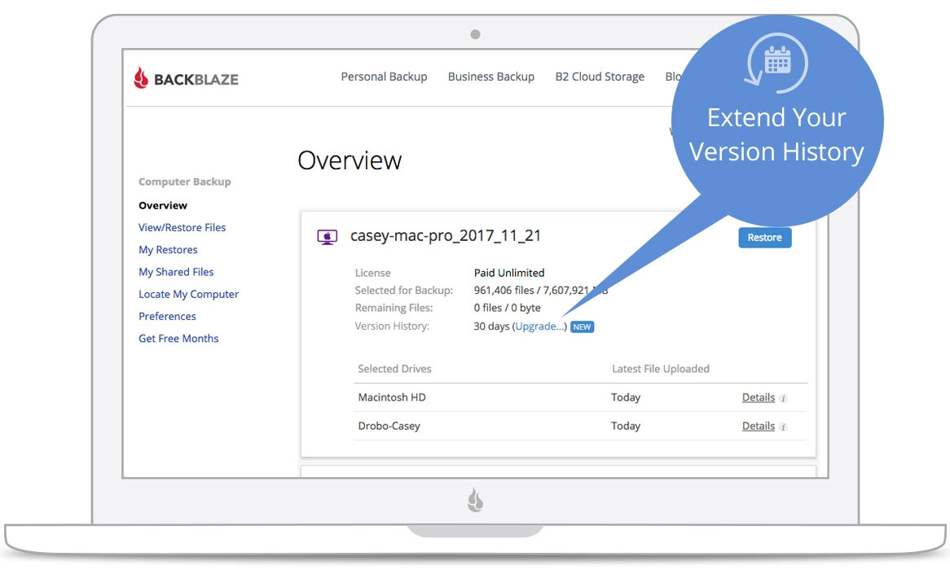The height and width of the screenshot is (574, 950).
Task: Go to View/Restore Files
Action: (182, 227)
